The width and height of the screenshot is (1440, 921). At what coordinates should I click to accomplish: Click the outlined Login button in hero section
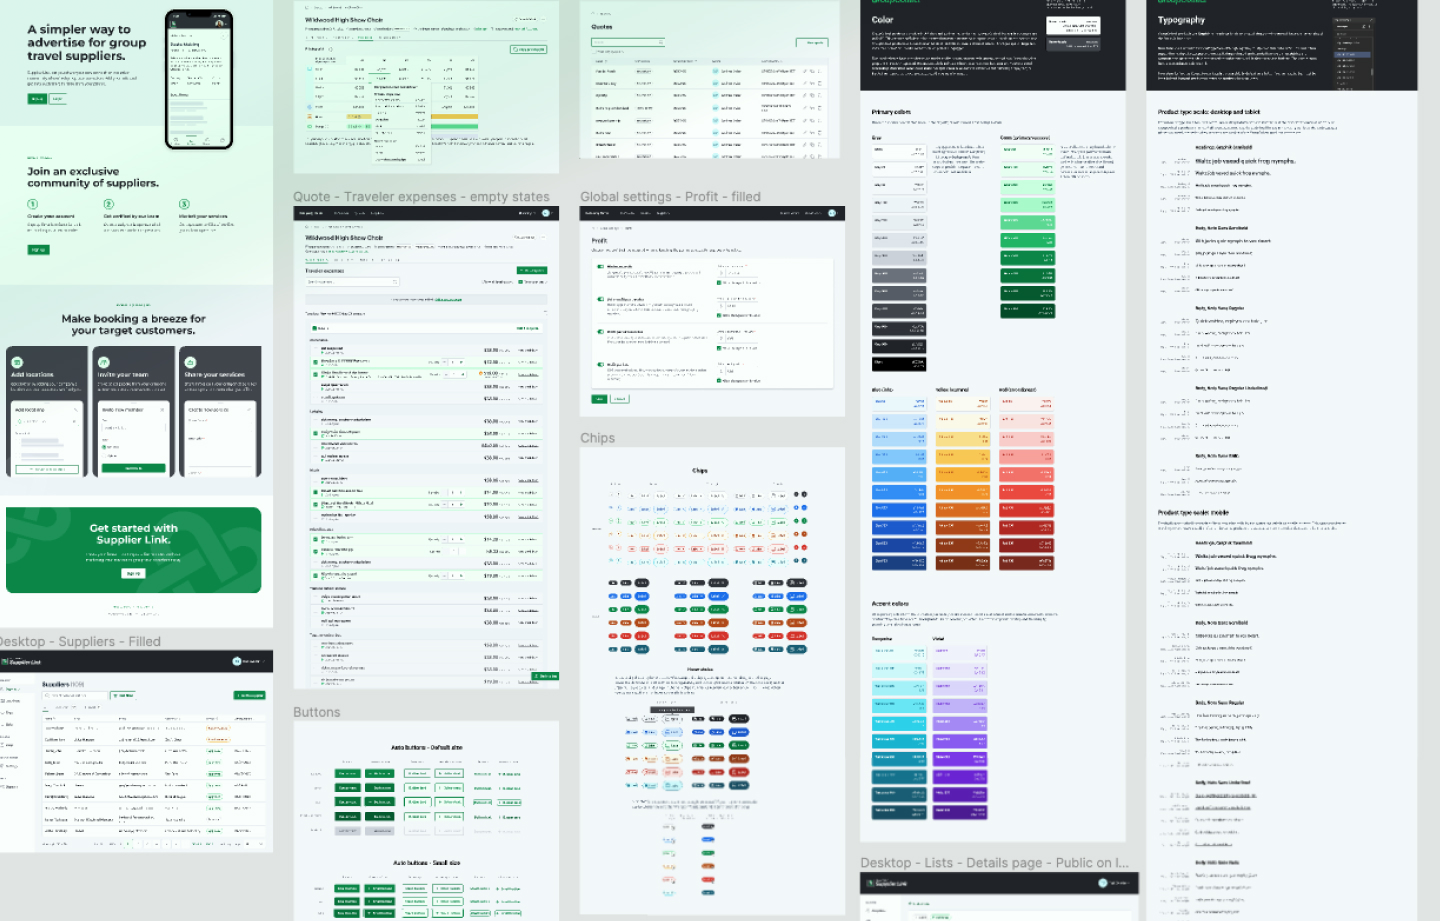[57, 99]
